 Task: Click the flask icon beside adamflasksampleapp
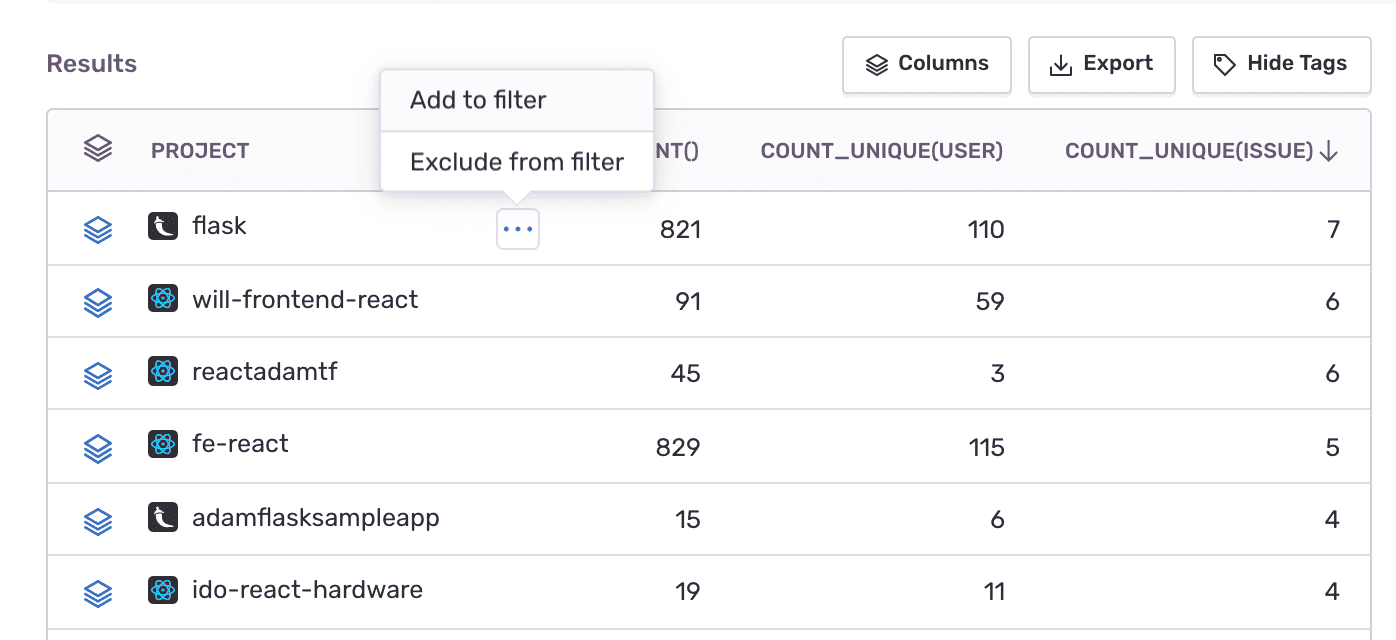coord(163,517)
